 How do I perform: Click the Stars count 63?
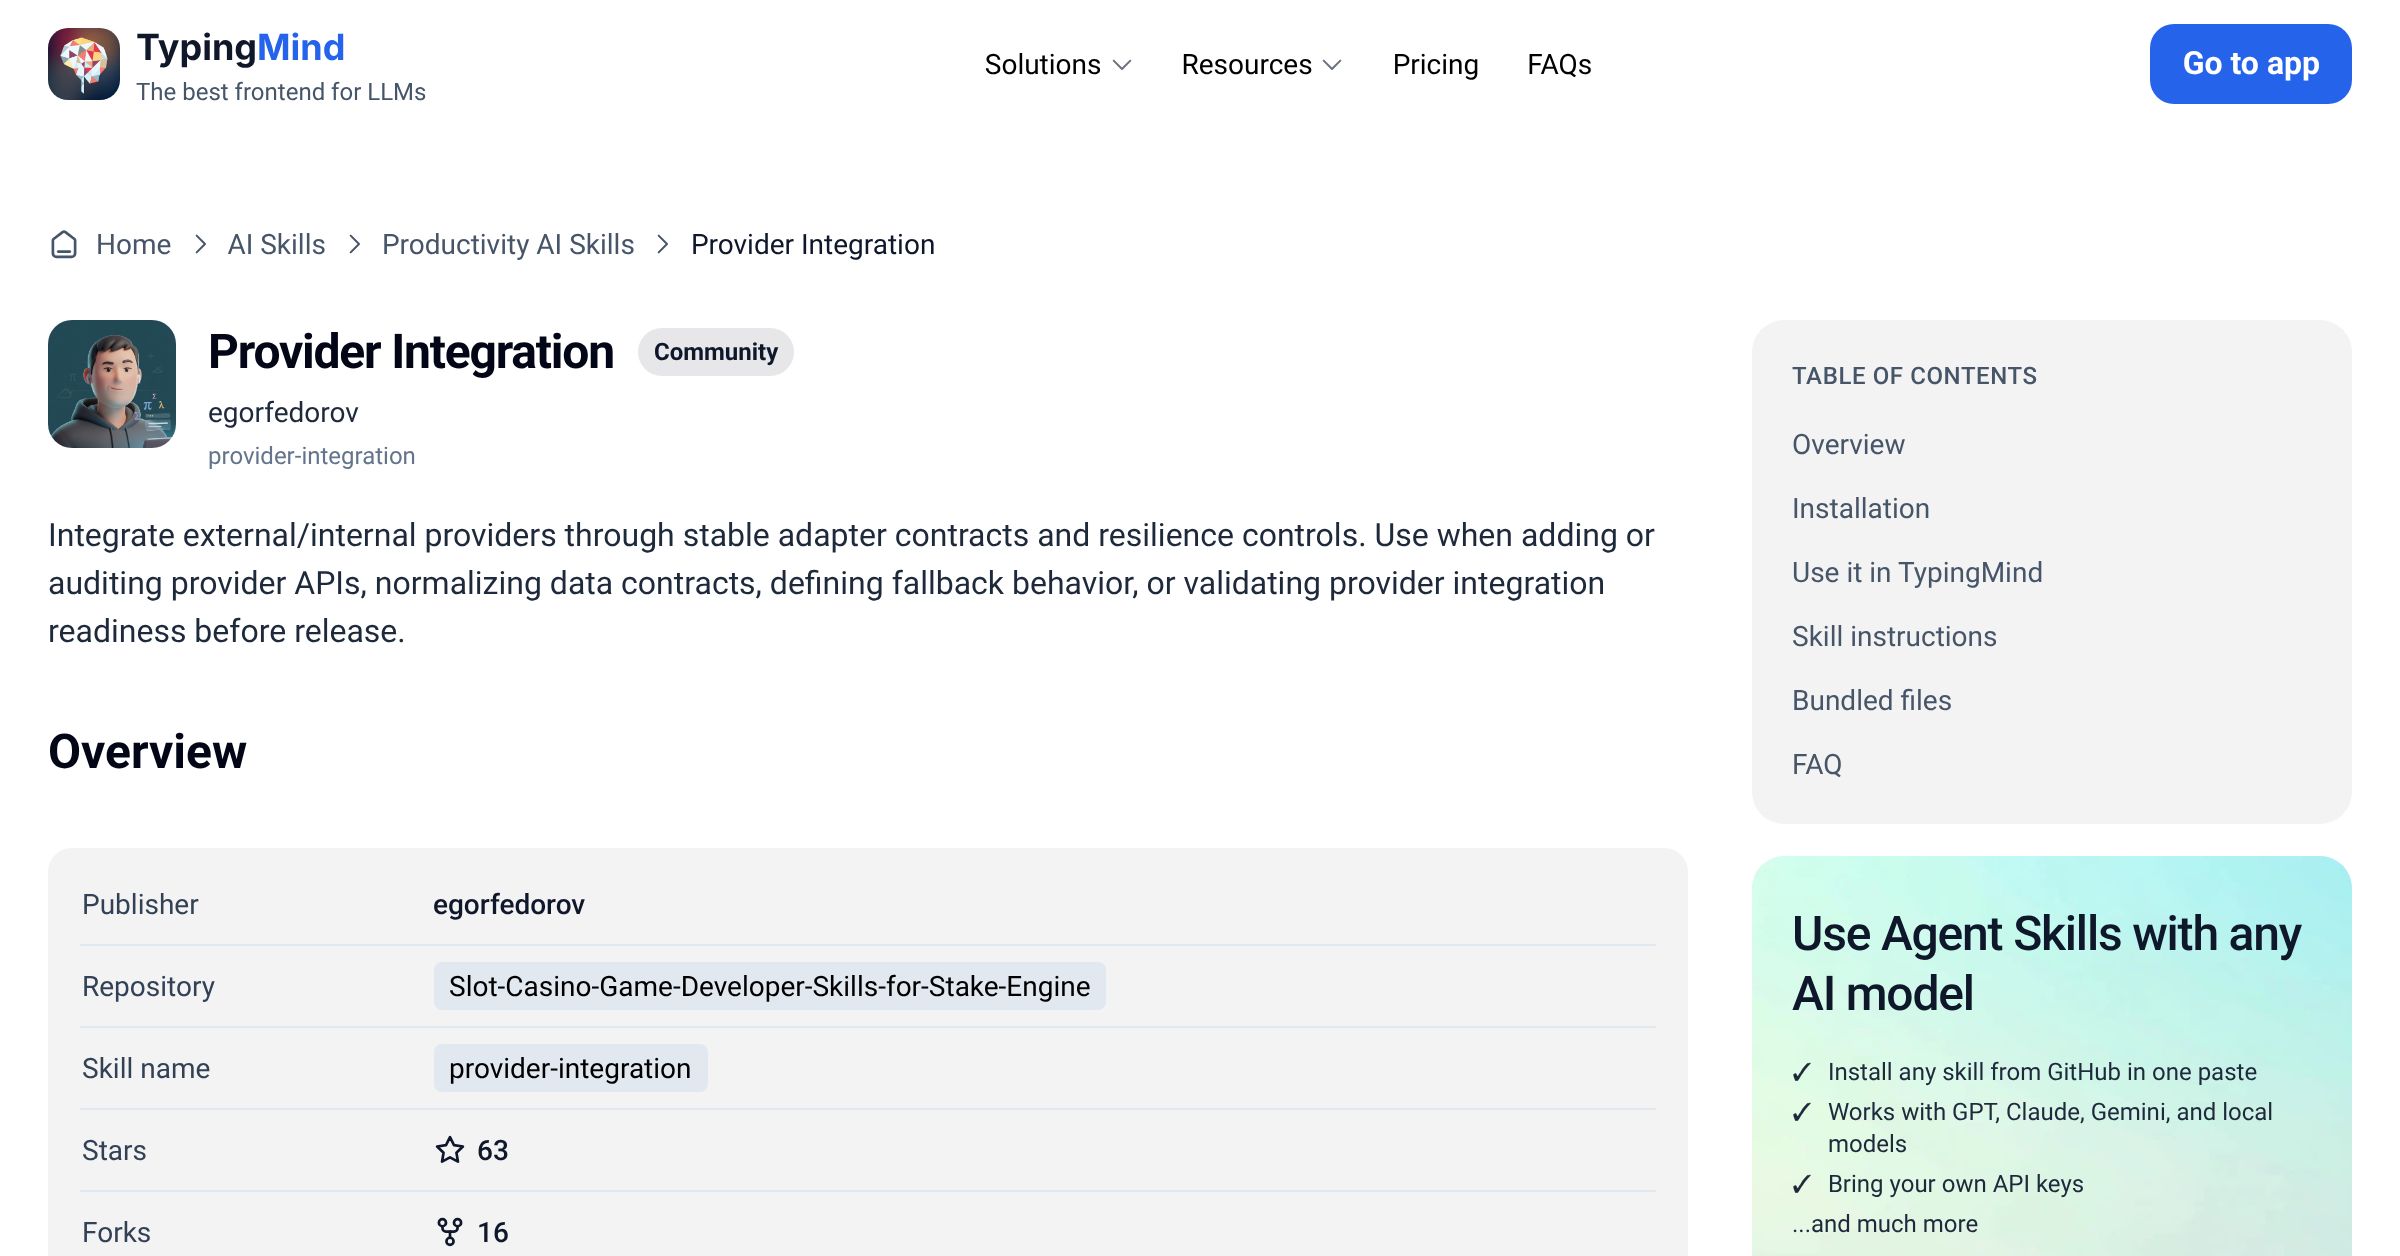click(x=492, y=1150)
